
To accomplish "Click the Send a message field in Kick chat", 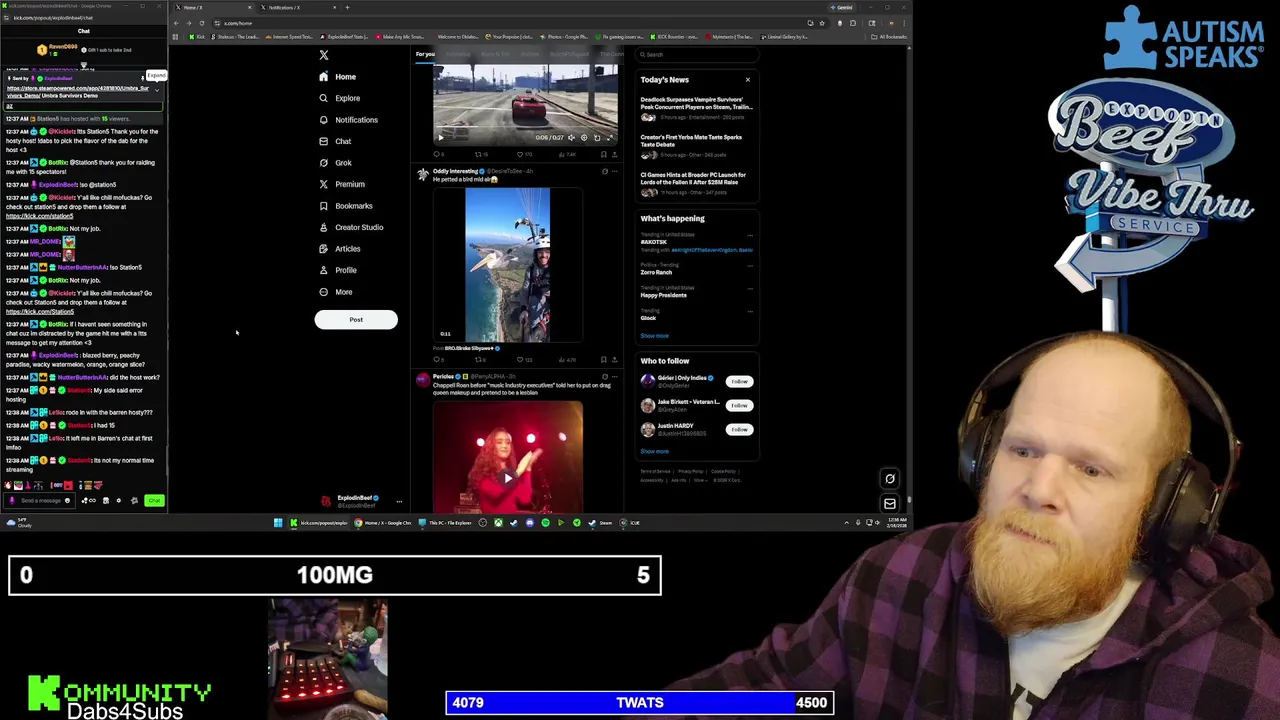I will pyautogui.click(x=38, y=500).
